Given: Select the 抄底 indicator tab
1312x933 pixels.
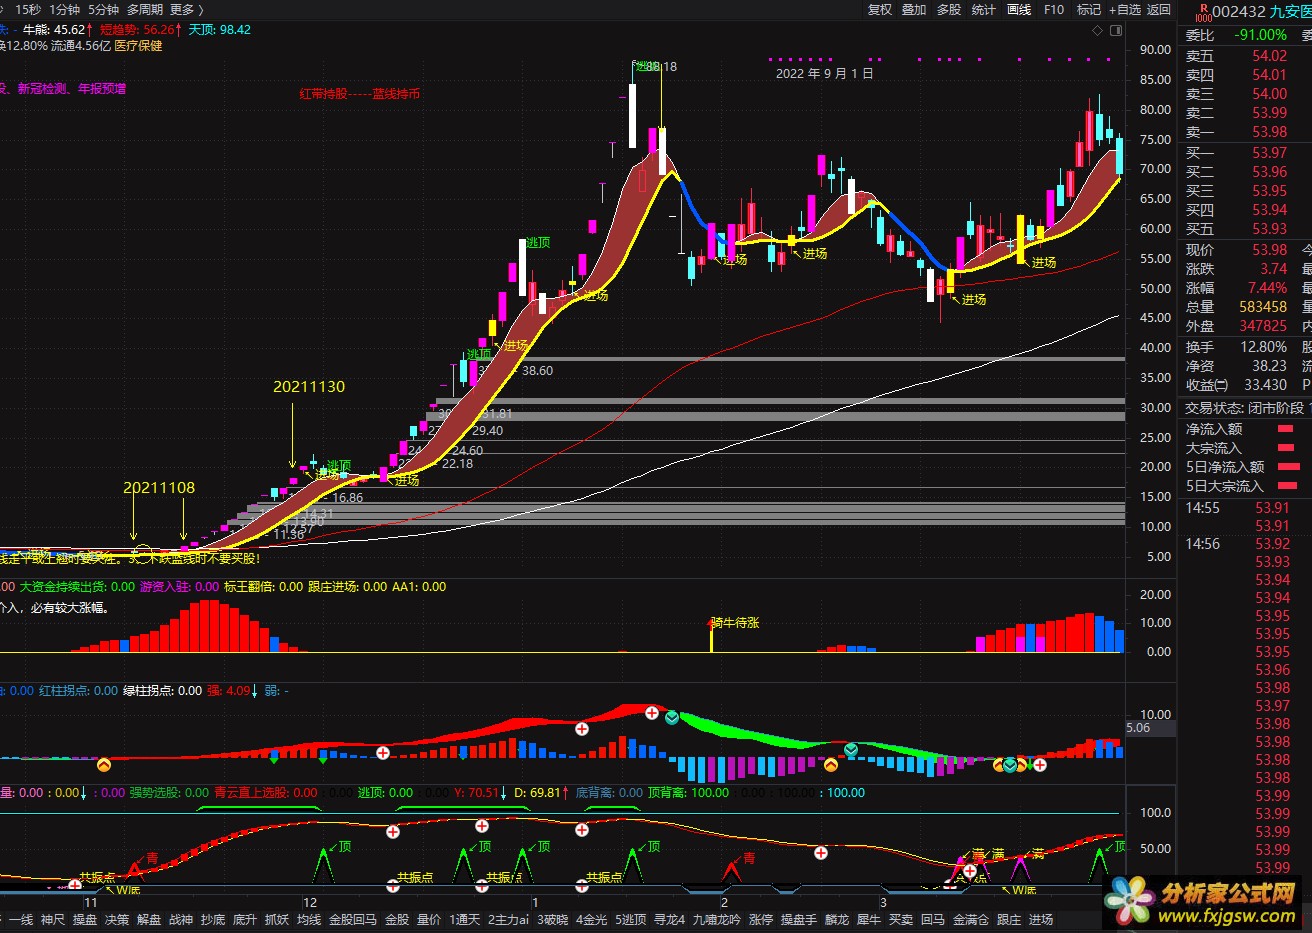Looking at the screenshot, I should point(213,920).
